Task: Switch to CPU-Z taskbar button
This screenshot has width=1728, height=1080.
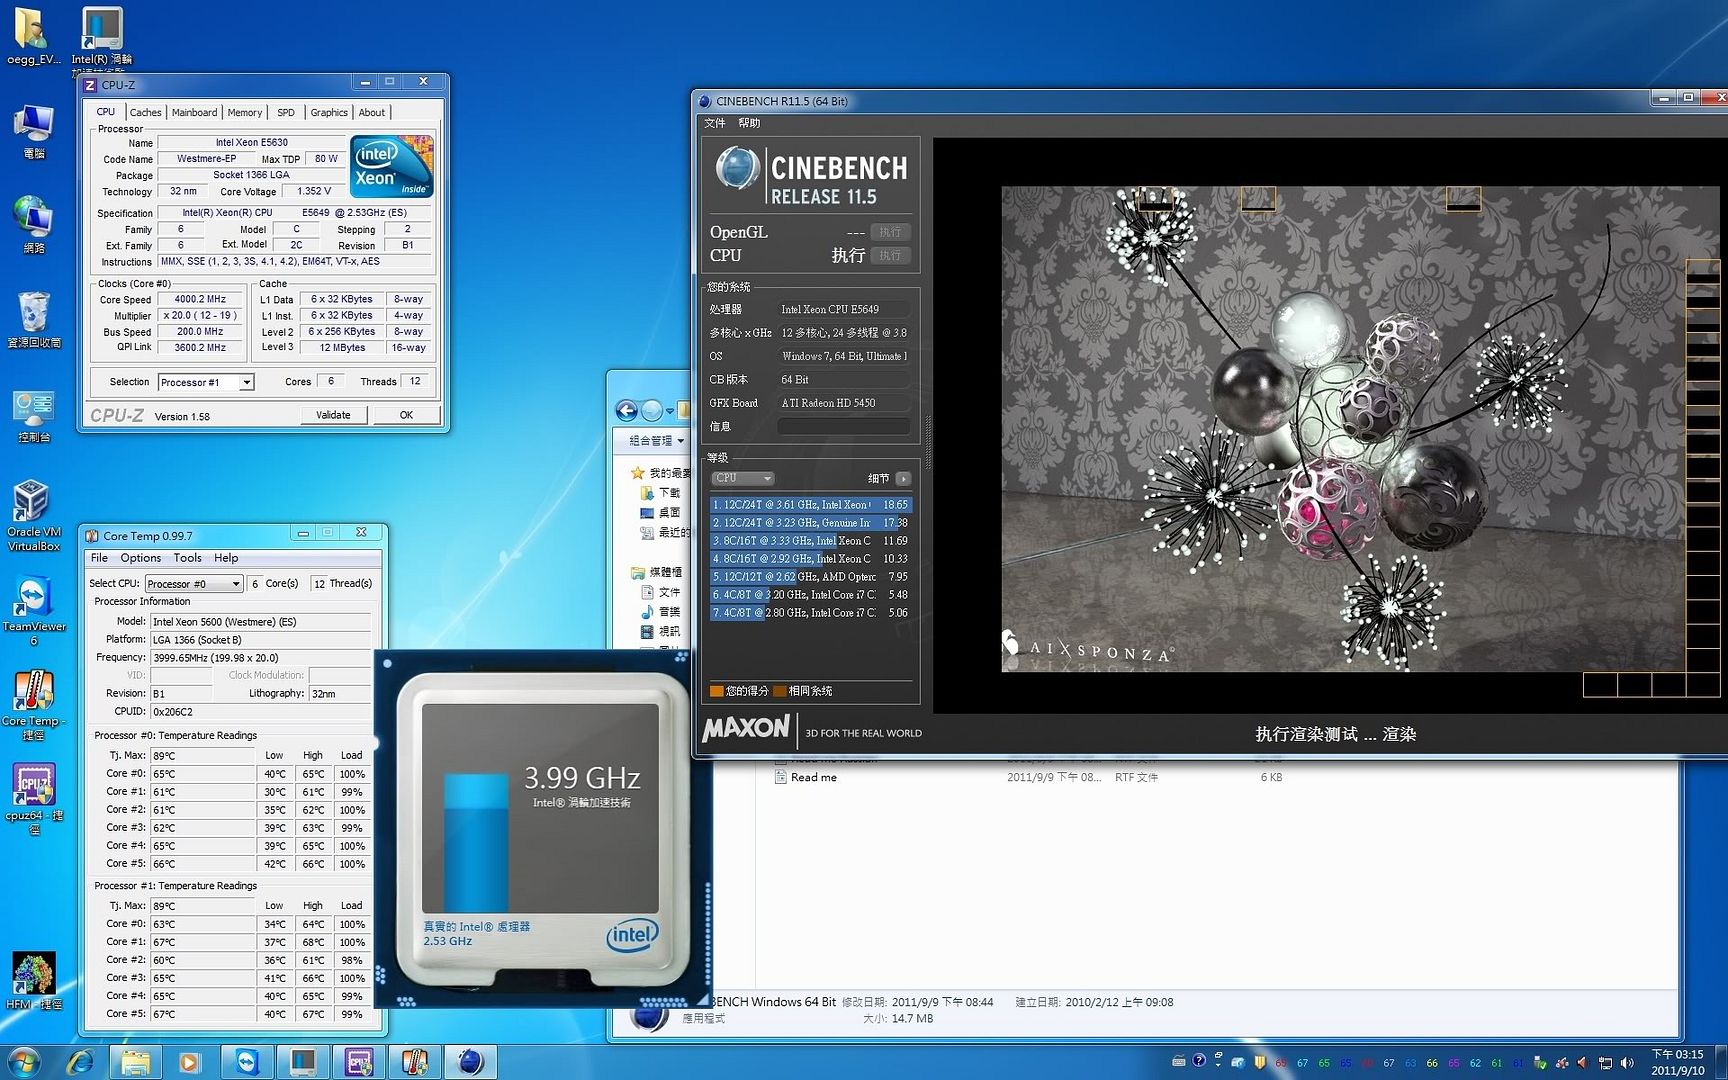Action: (x=359, y=1062)
